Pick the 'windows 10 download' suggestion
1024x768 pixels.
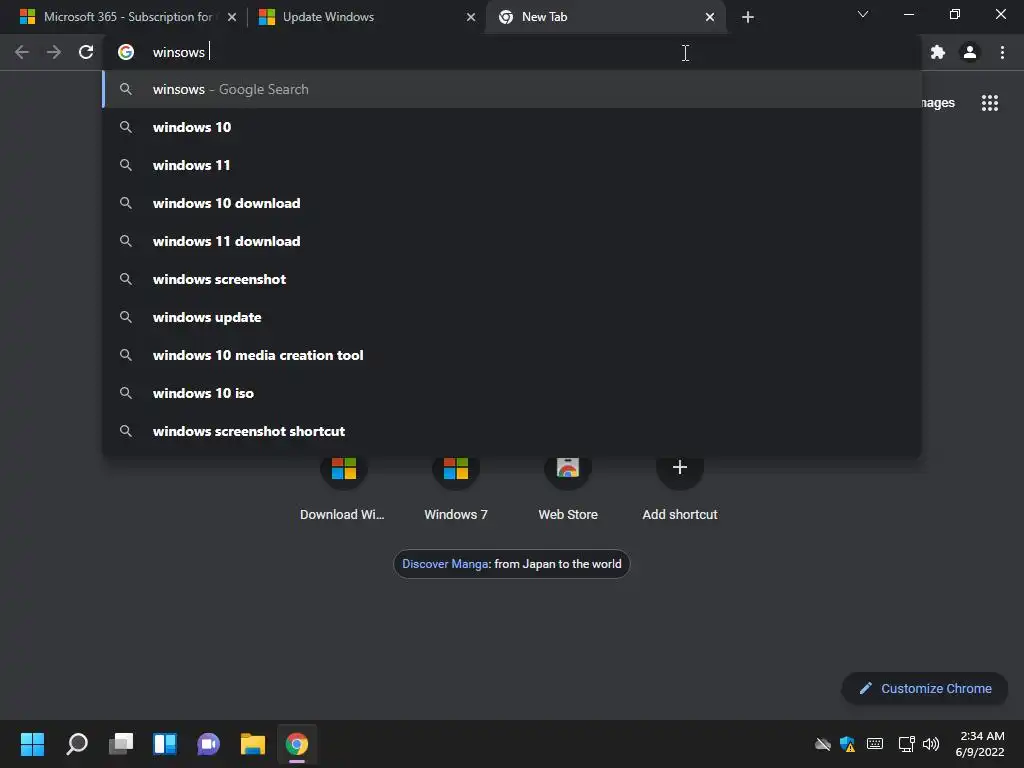(x=512, y=203)
